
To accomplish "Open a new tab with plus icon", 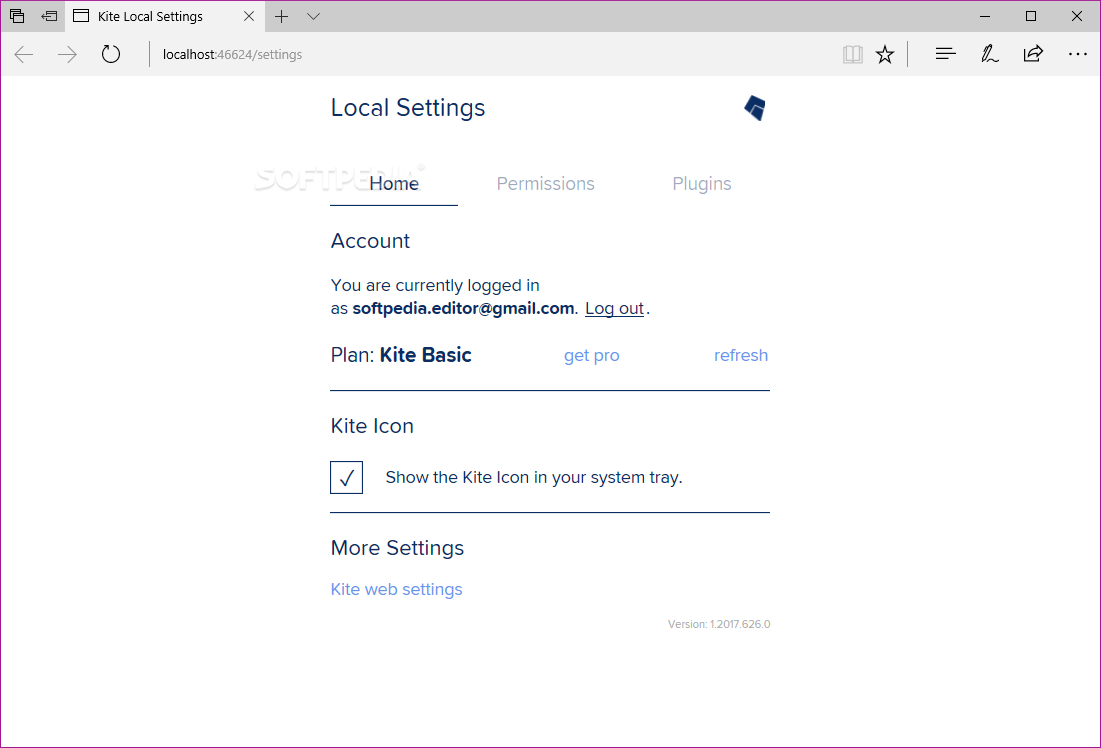I will point(282,16).
